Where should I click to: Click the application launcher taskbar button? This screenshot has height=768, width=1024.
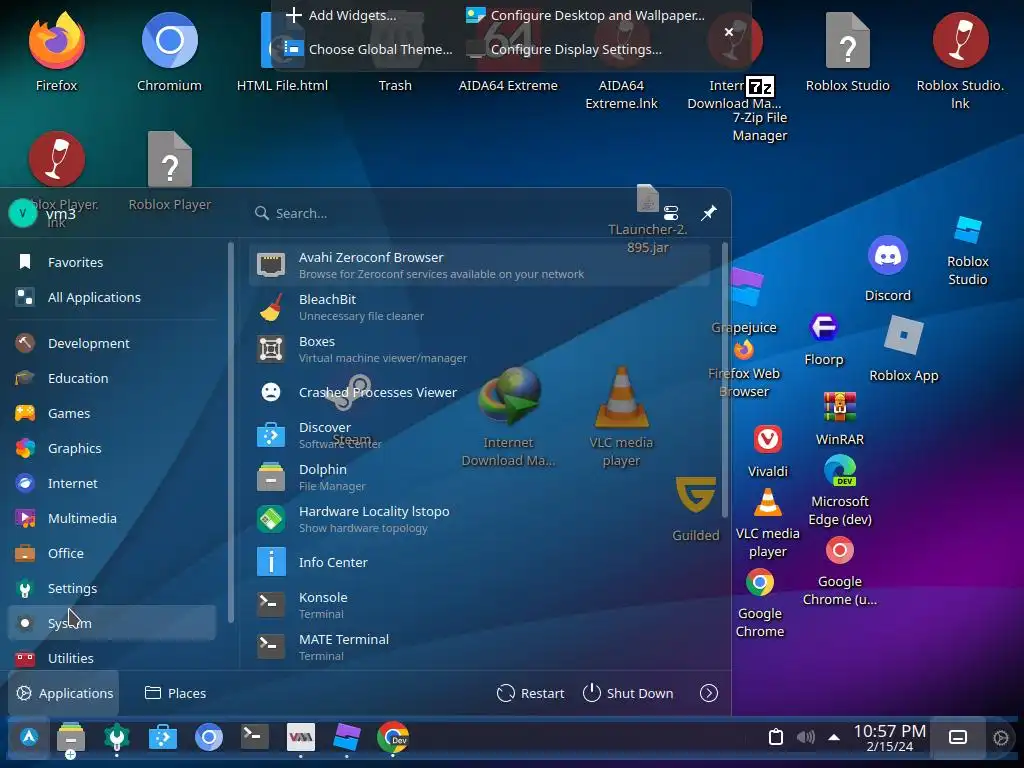[x=29, y=737]
